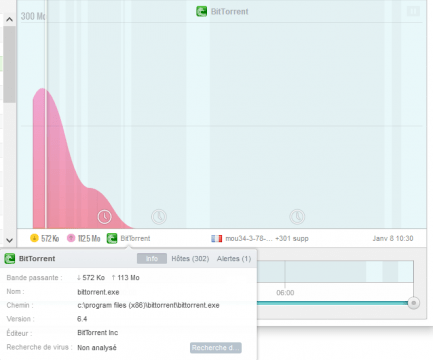Open the Hôtes (302) tab
Viewport: 433px width, 360px height.
pyautogui.click(x=190, y=259)
